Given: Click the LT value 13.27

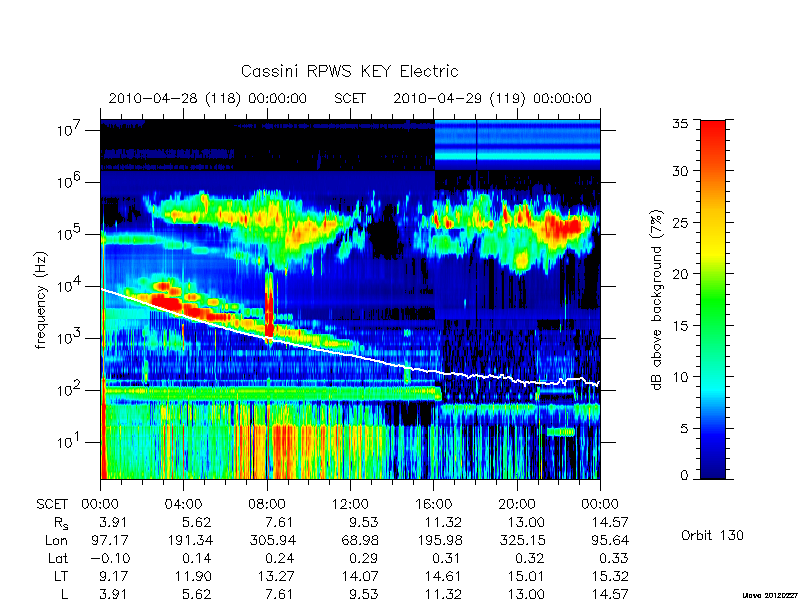Looking at the screenshot, I should (277, 576).
